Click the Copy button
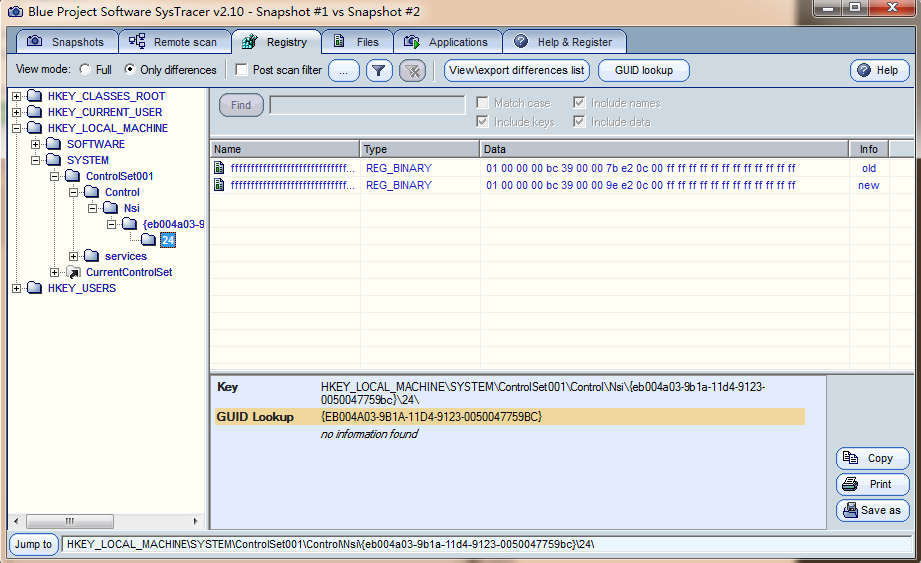The height and width of the screenshot is (563, 921). pos(873,459)
